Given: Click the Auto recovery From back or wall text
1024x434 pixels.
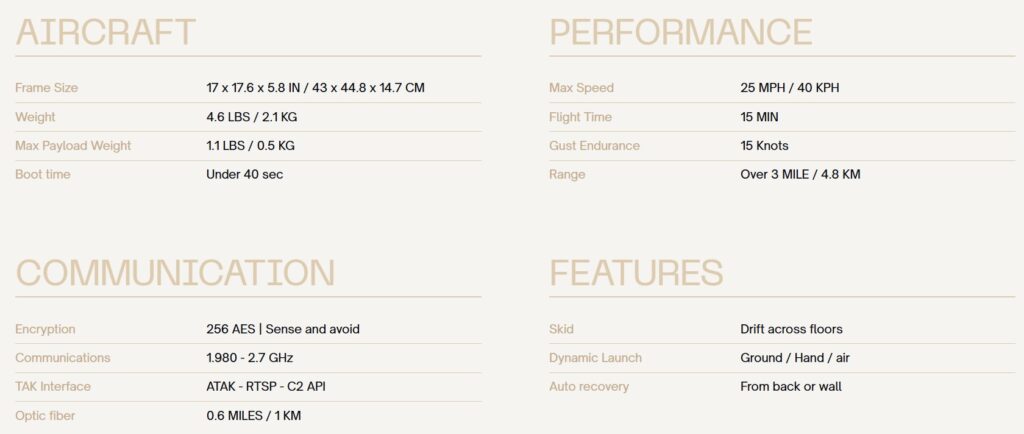Looking at the screenshot, I should coord(791,386).
